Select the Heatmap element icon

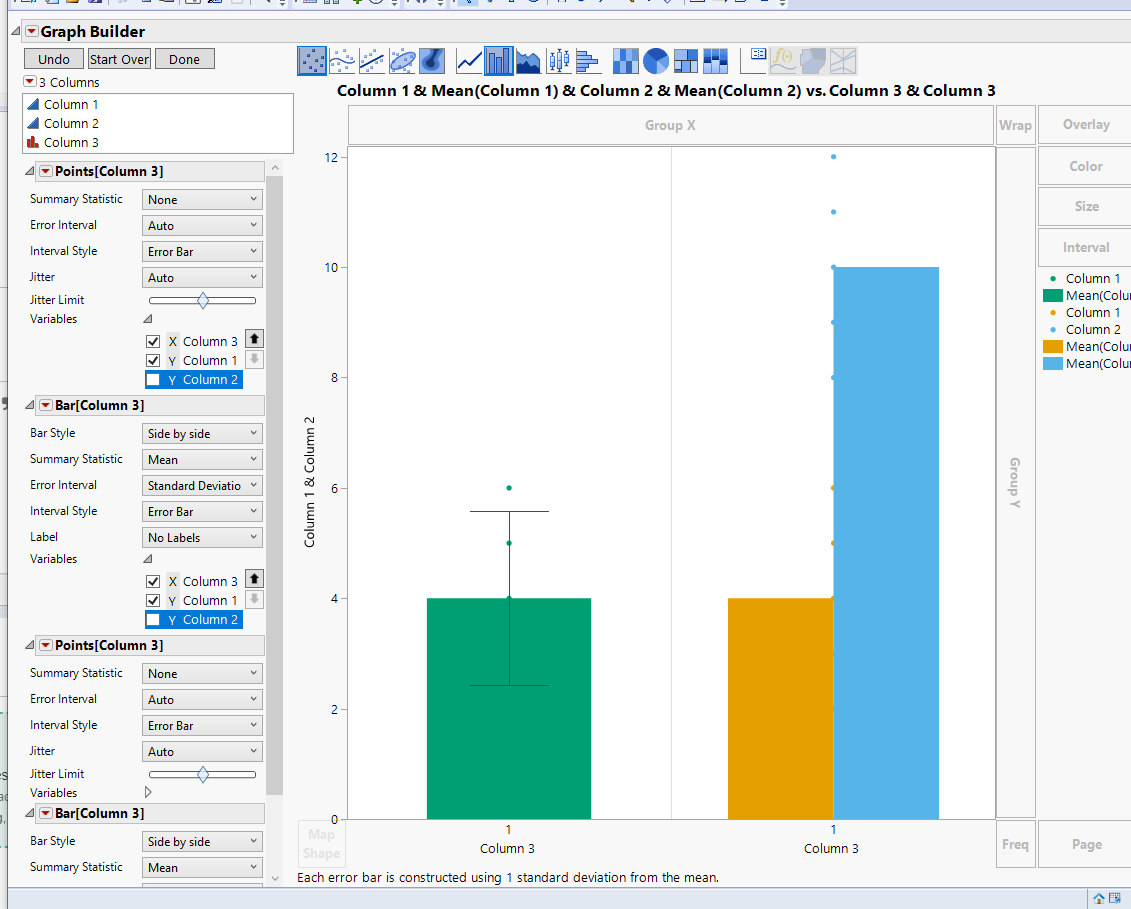point(626,60)
